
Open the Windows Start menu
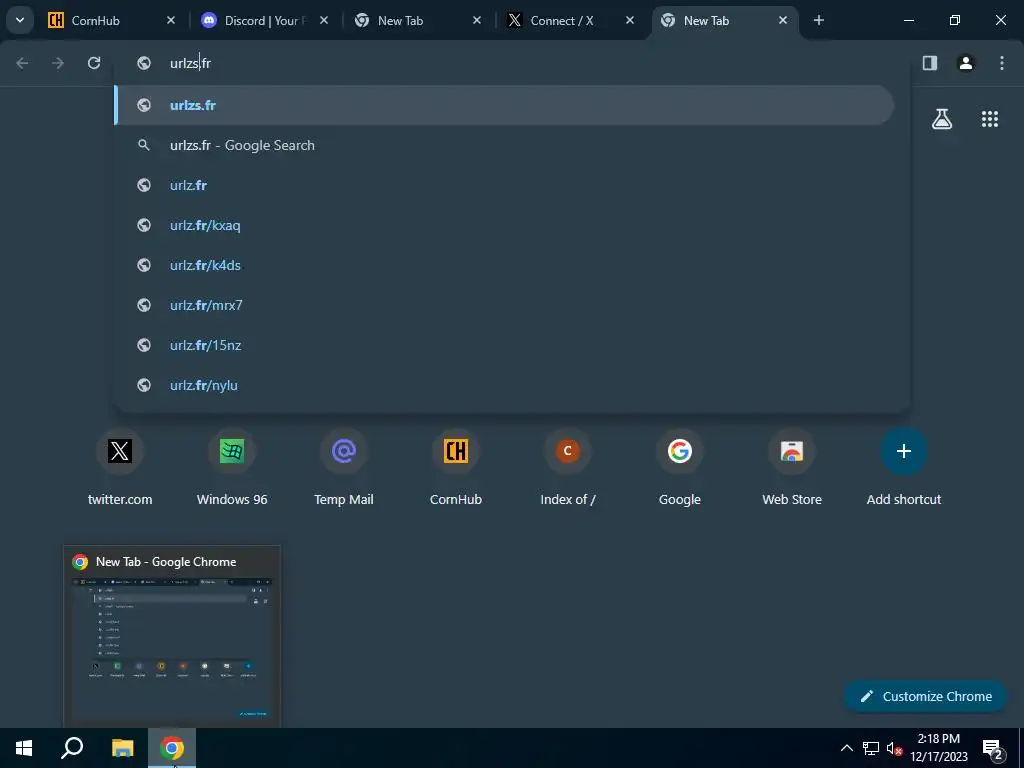click(x=24, y=748)
